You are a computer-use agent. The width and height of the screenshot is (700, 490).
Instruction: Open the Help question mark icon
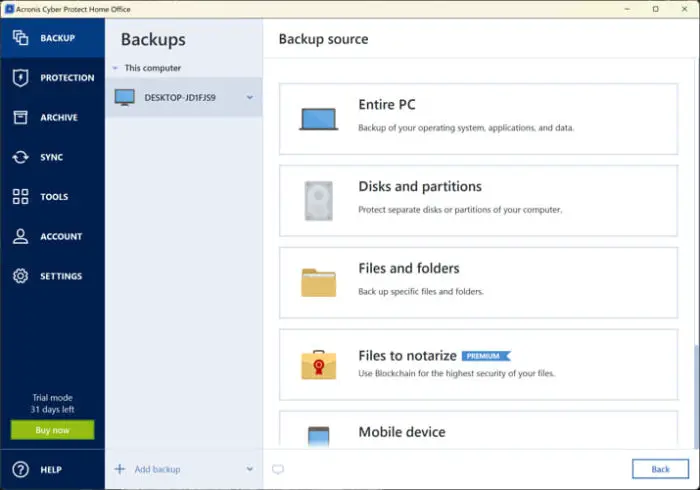(20, 469)
